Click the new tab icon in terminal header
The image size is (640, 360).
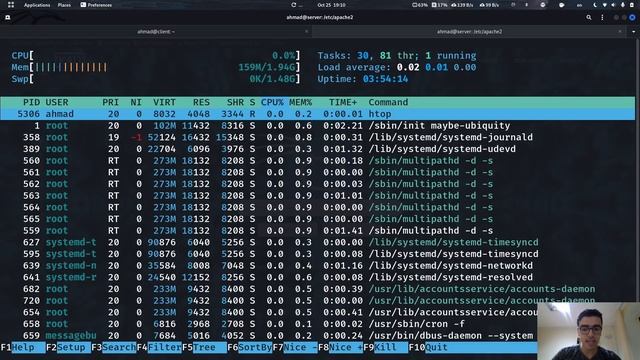click(x=8, y=18)
